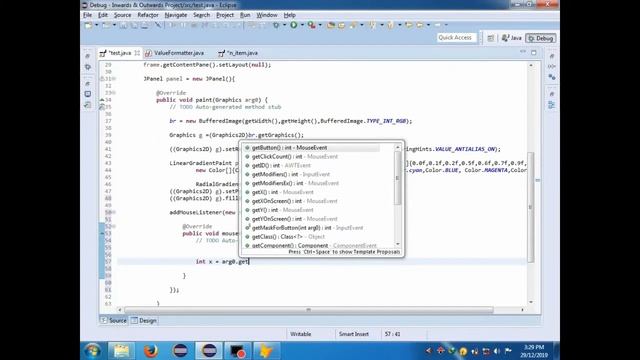The image size is (640, 360).
Task: Switch to the Java perspective
Action: (x=511, y=38)
